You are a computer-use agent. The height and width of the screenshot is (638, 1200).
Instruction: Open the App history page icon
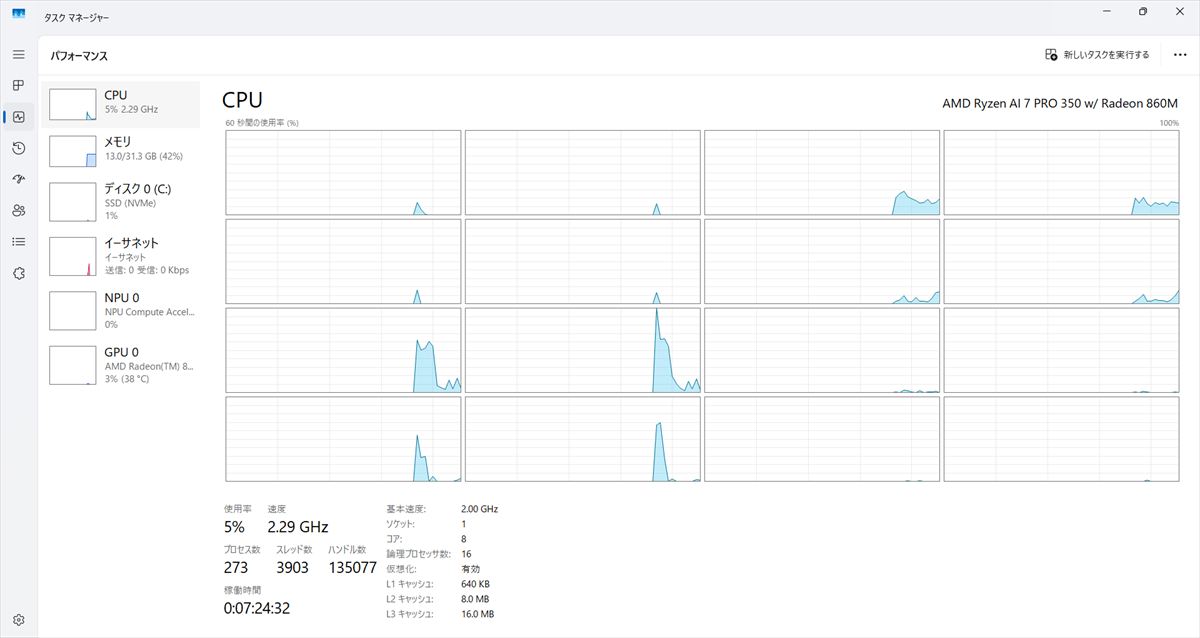(18, 148)
